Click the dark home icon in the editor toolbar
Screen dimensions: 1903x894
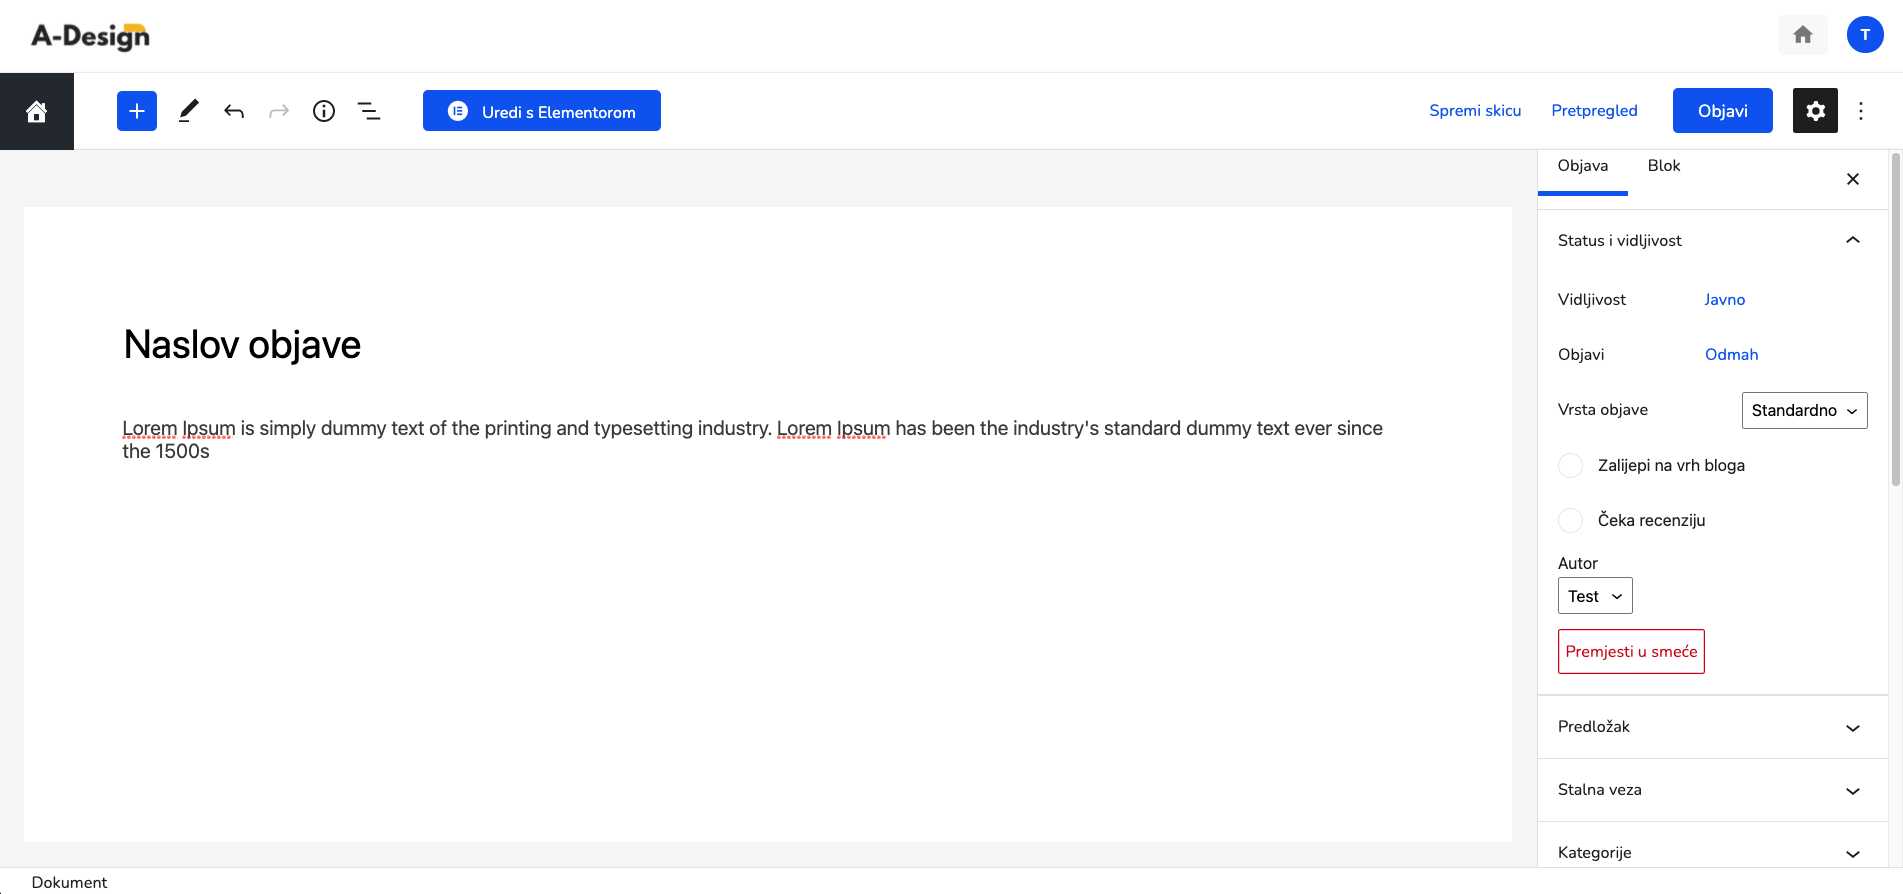(37, 111)
